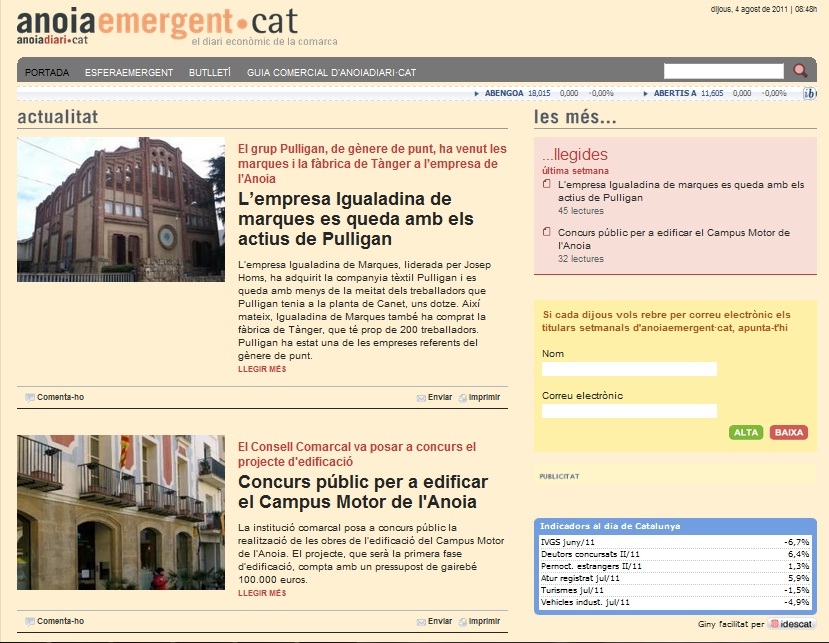The height and width of the screenshot is (643, 829).
Task: Click the magnifying glass search icon
Action: click(800, 71)
